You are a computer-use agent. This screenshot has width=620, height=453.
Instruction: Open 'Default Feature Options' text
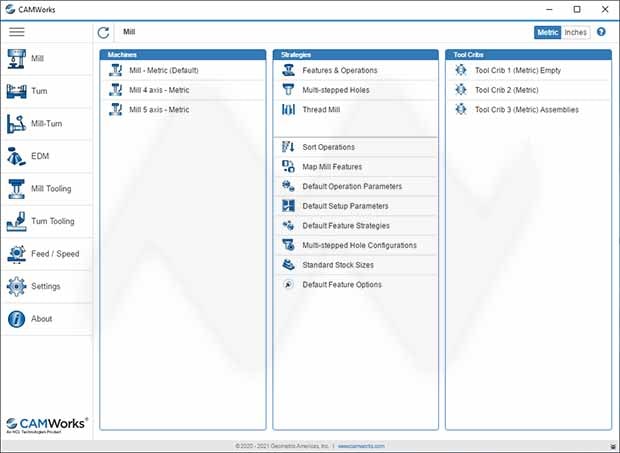point(342,285)
